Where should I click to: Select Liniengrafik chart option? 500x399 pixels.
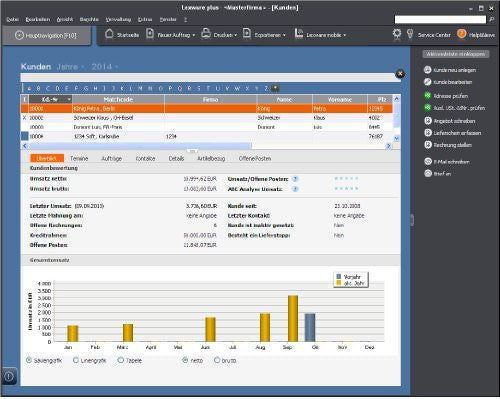(x=76, y=360)
